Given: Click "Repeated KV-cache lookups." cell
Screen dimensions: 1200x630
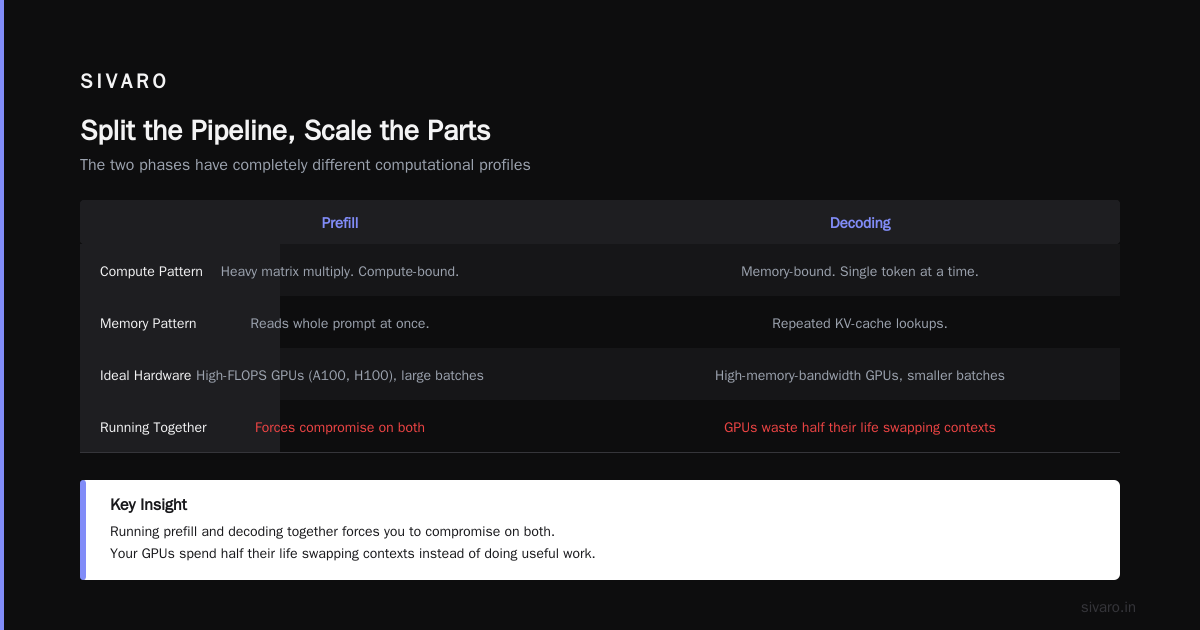Looking at the screenshot, I should point(860,323).
